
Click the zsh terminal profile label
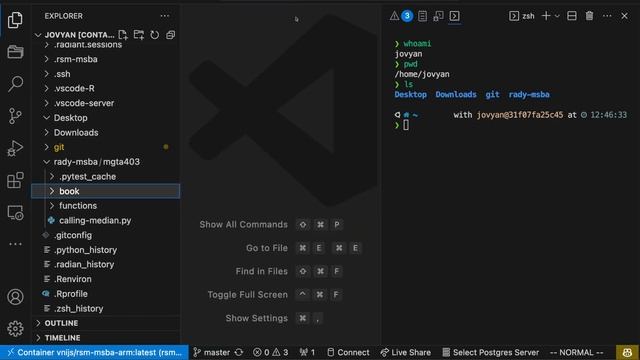click(x=522, y=16)
